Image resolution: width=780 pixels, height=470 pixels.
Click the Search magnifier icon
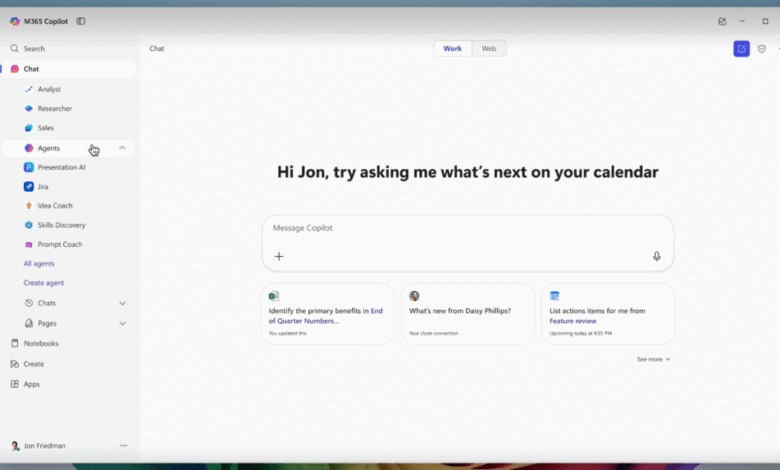(14, 48)
